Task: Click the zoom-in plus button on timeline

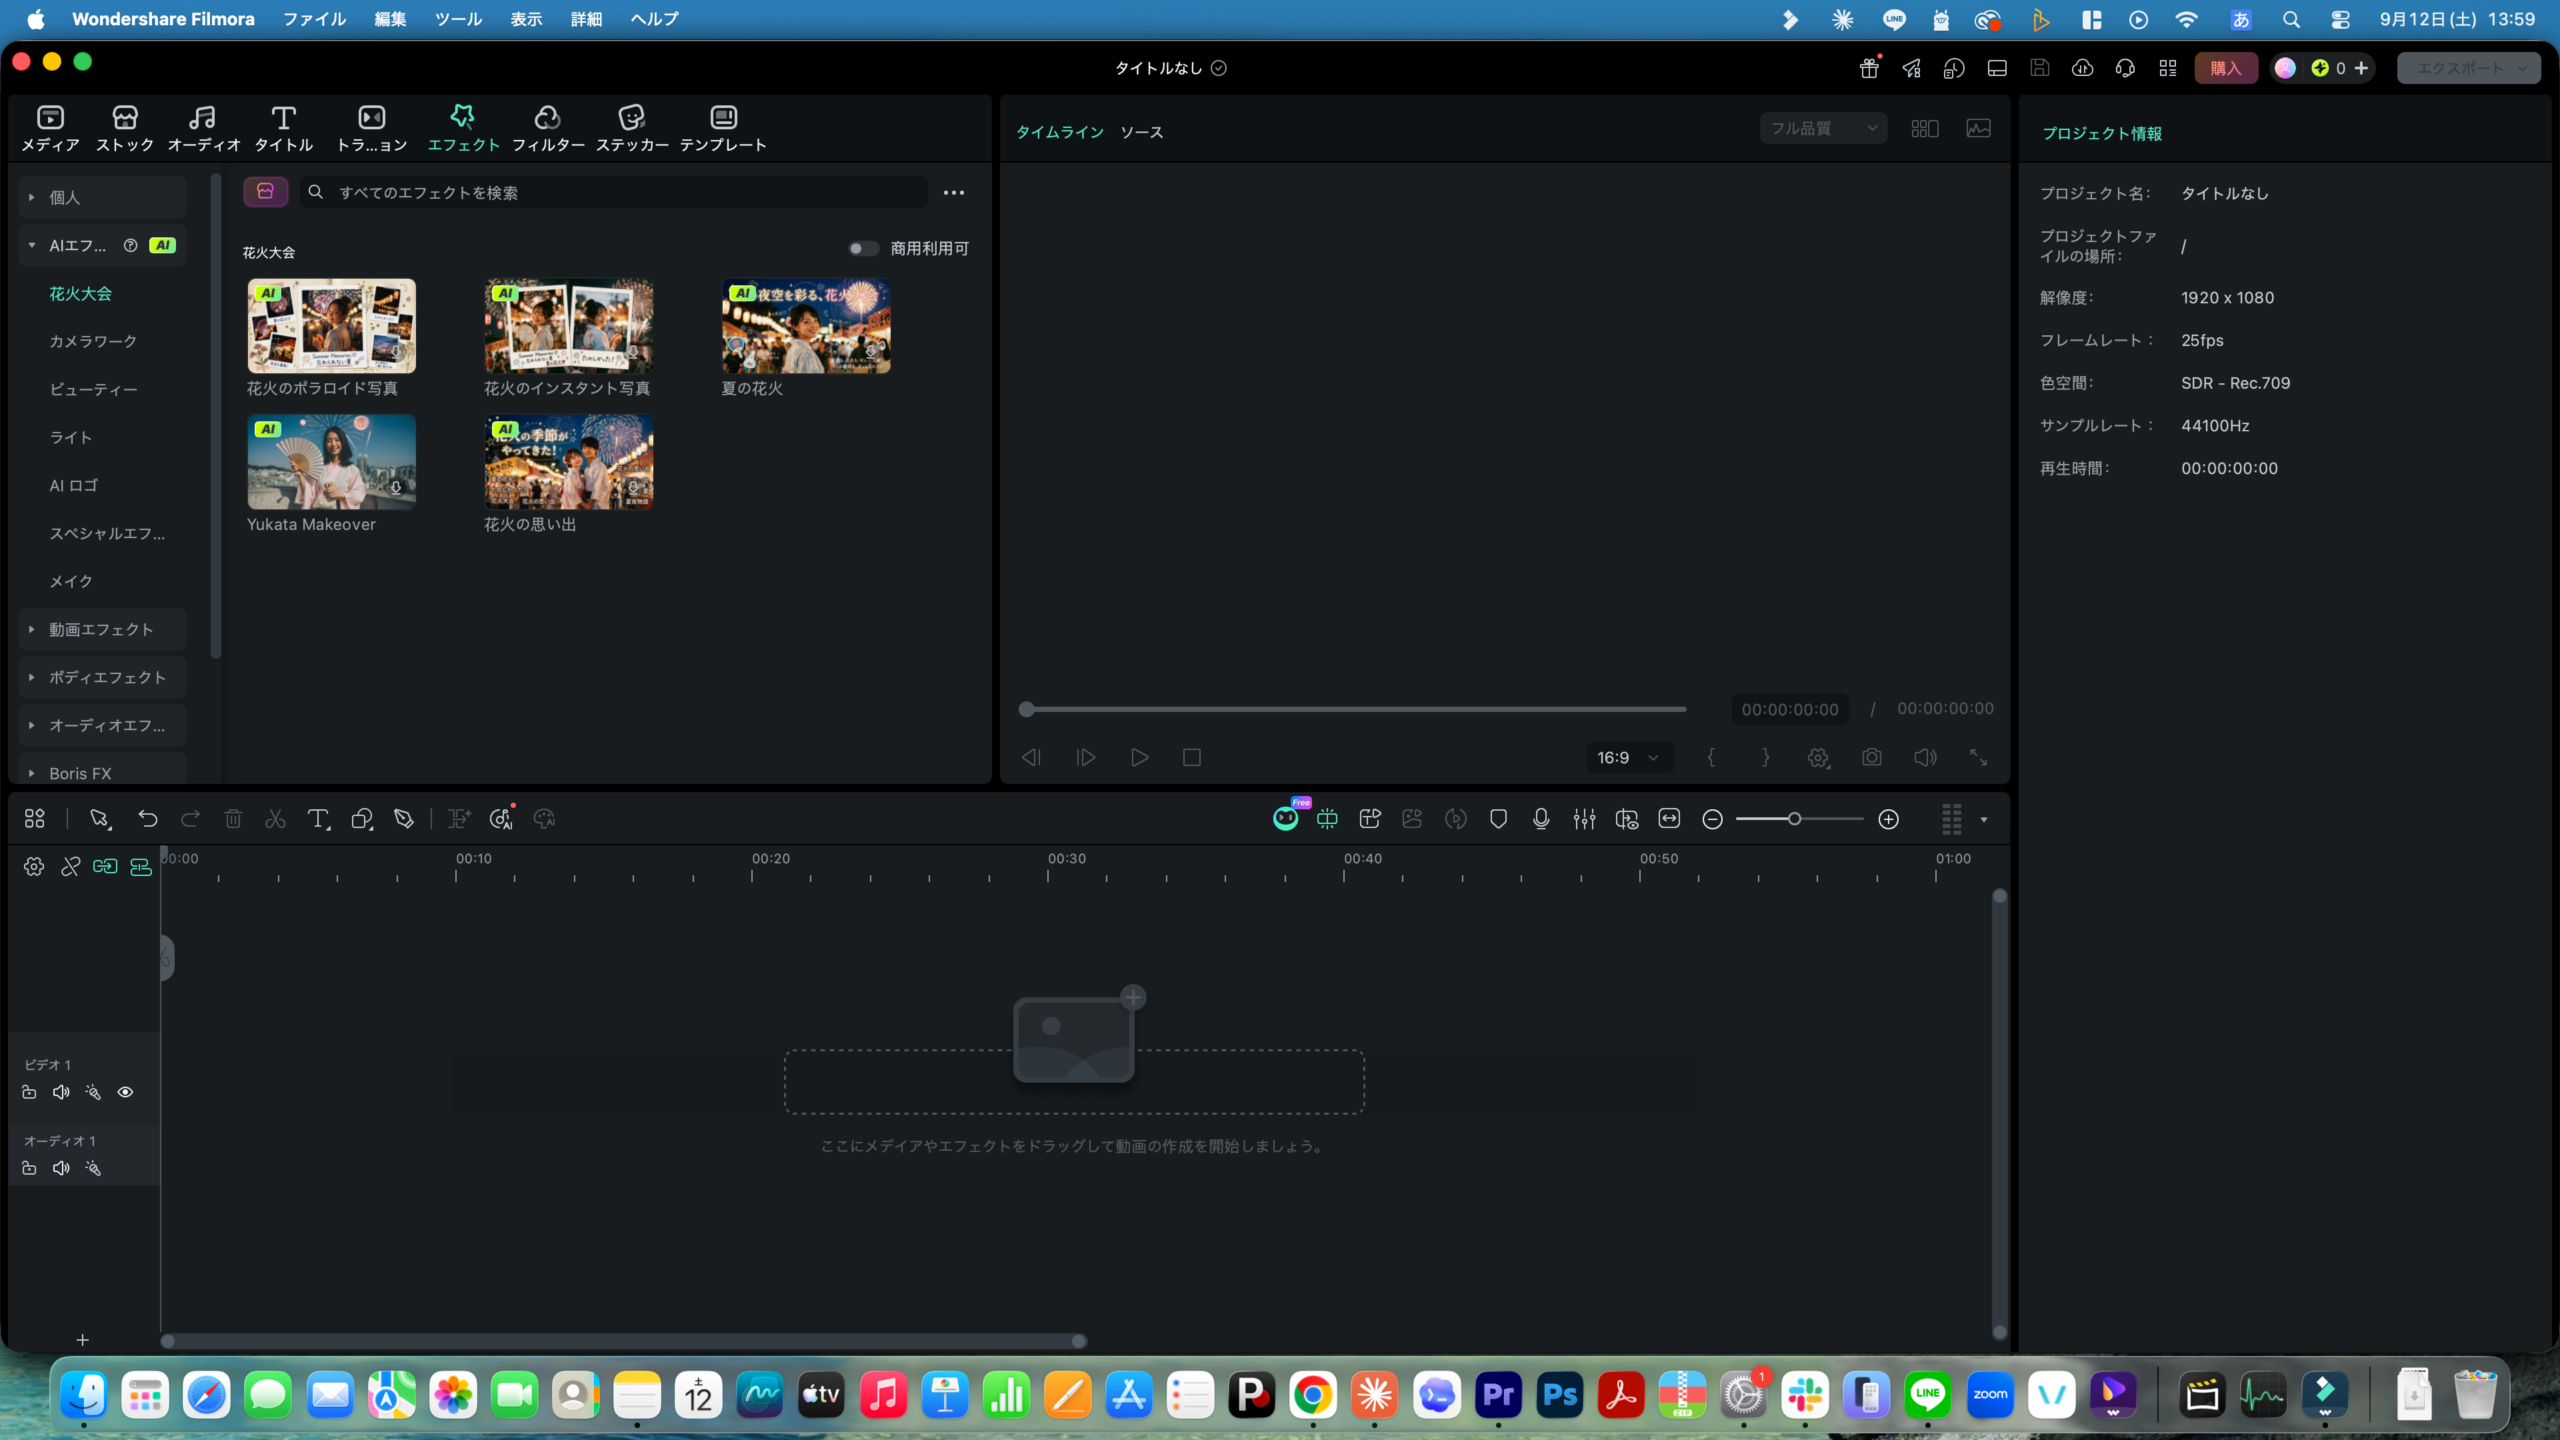Action: [1888, 819]
